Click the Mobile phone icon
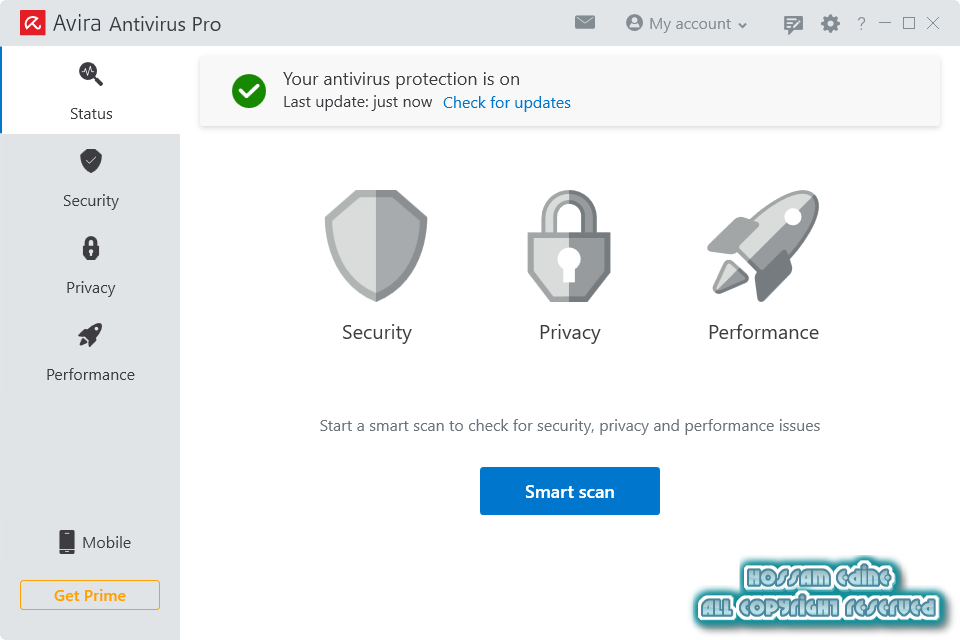Screen dimensions: 960x640 pos(67,542)
